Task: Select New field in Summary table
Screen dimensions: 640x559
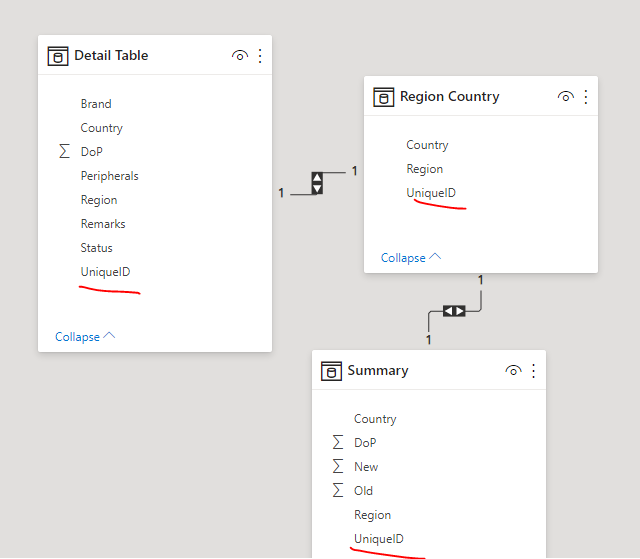Action: (x=366, y=467)
